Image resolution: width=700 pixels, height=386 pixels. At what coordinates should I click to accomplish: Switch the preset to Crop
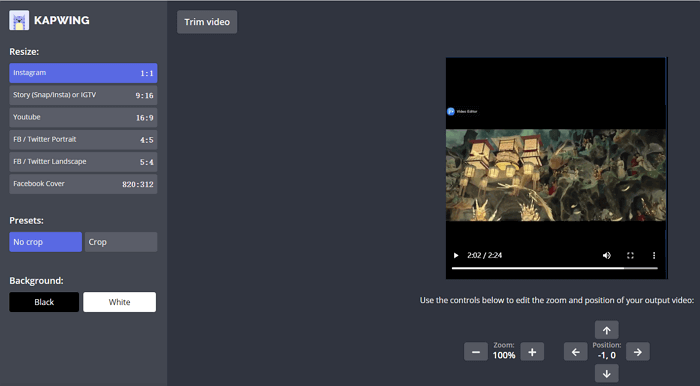tap(121, 242)
